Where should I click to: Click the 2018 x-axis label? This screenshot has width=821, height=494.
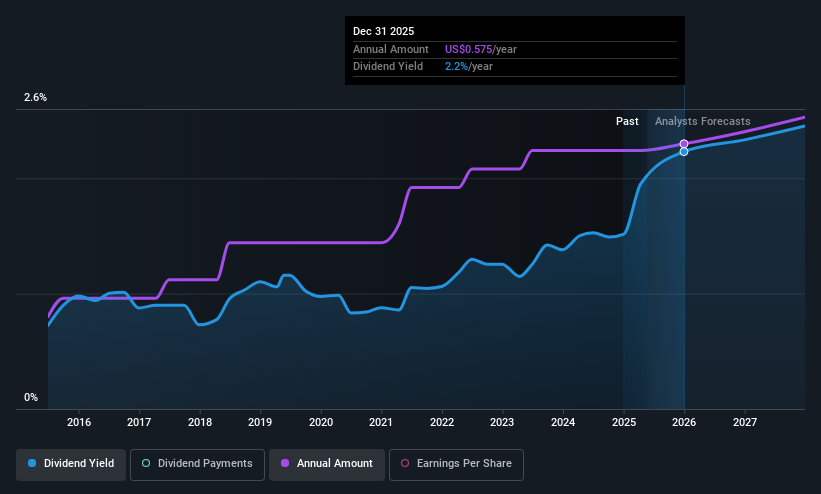[199, 422]
